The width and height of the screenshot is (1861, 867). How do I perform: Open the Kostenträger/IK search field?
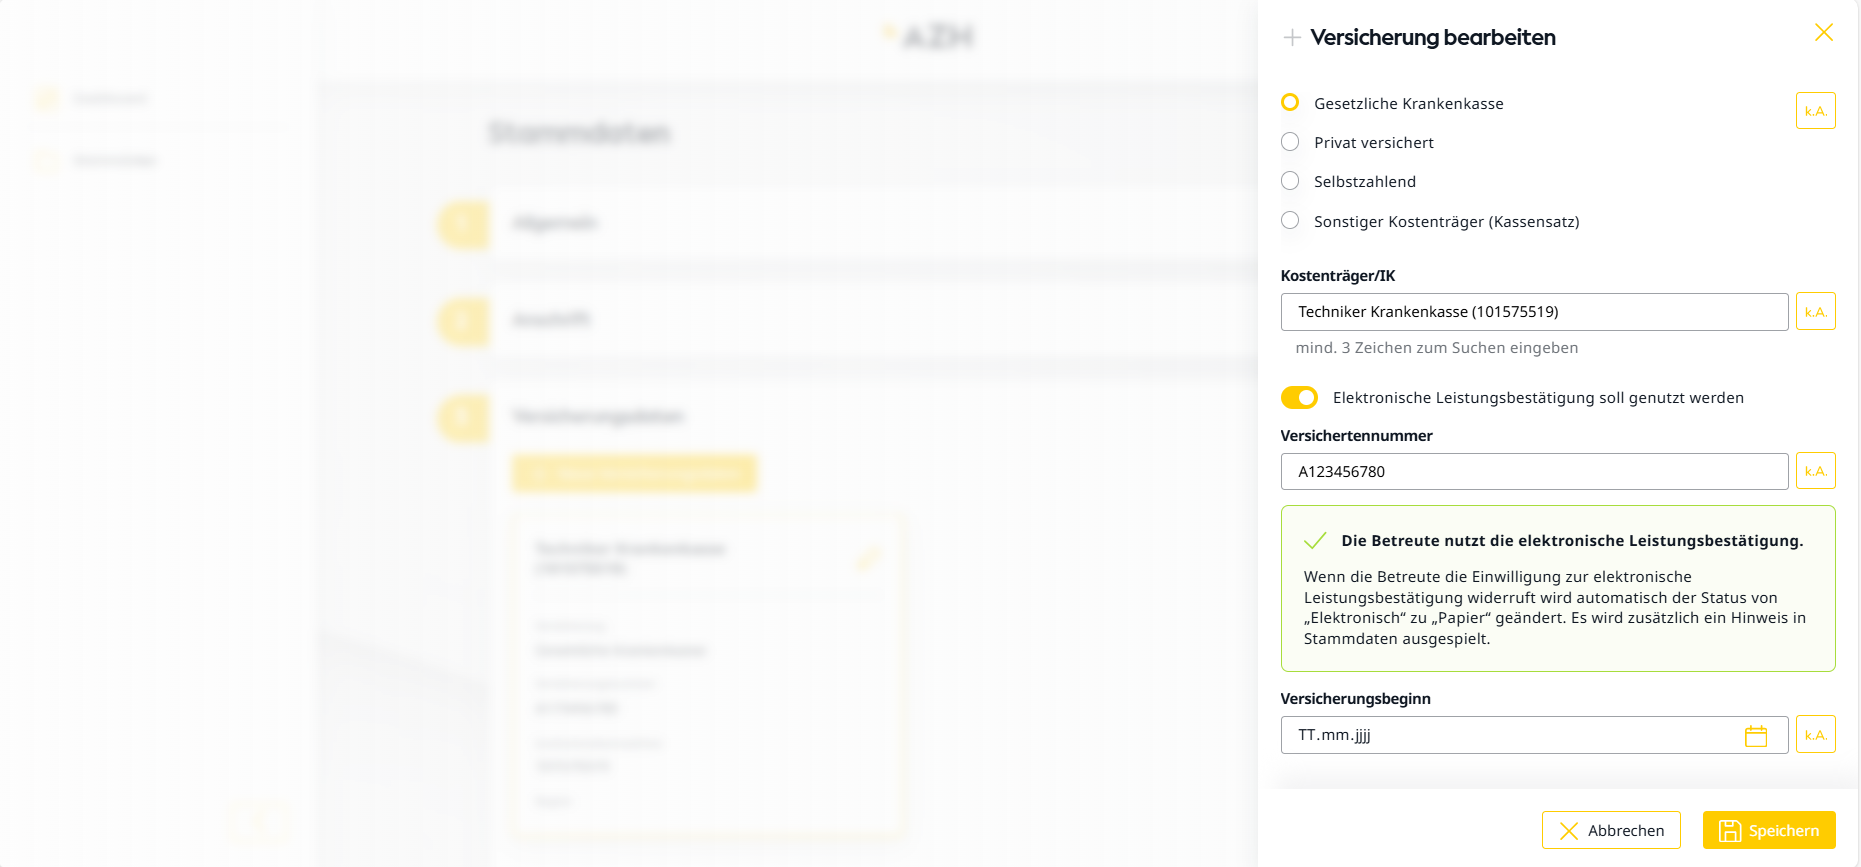click(x=1533, y=312)
